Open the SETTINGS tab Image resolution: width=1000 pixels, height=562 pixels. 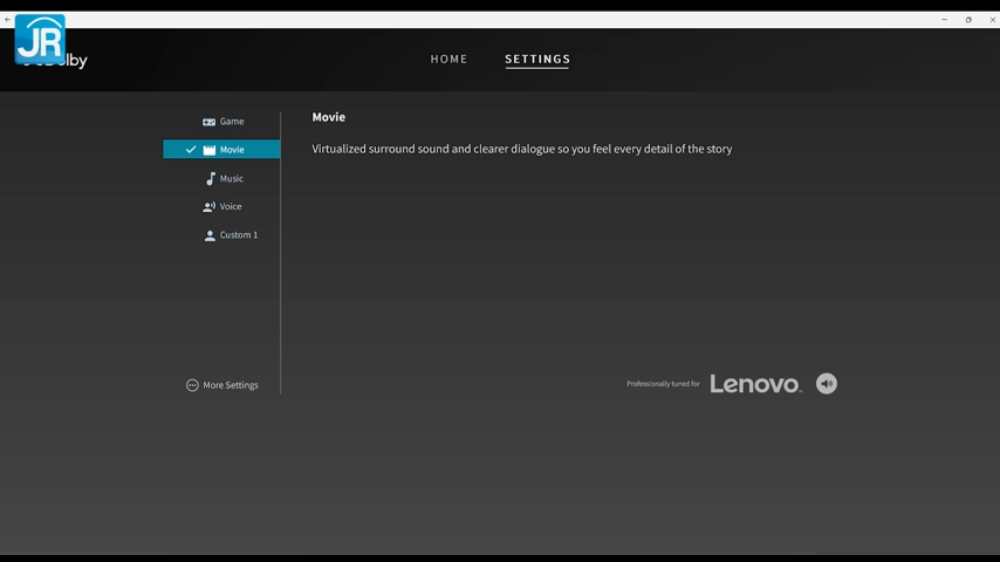point(537,59)
